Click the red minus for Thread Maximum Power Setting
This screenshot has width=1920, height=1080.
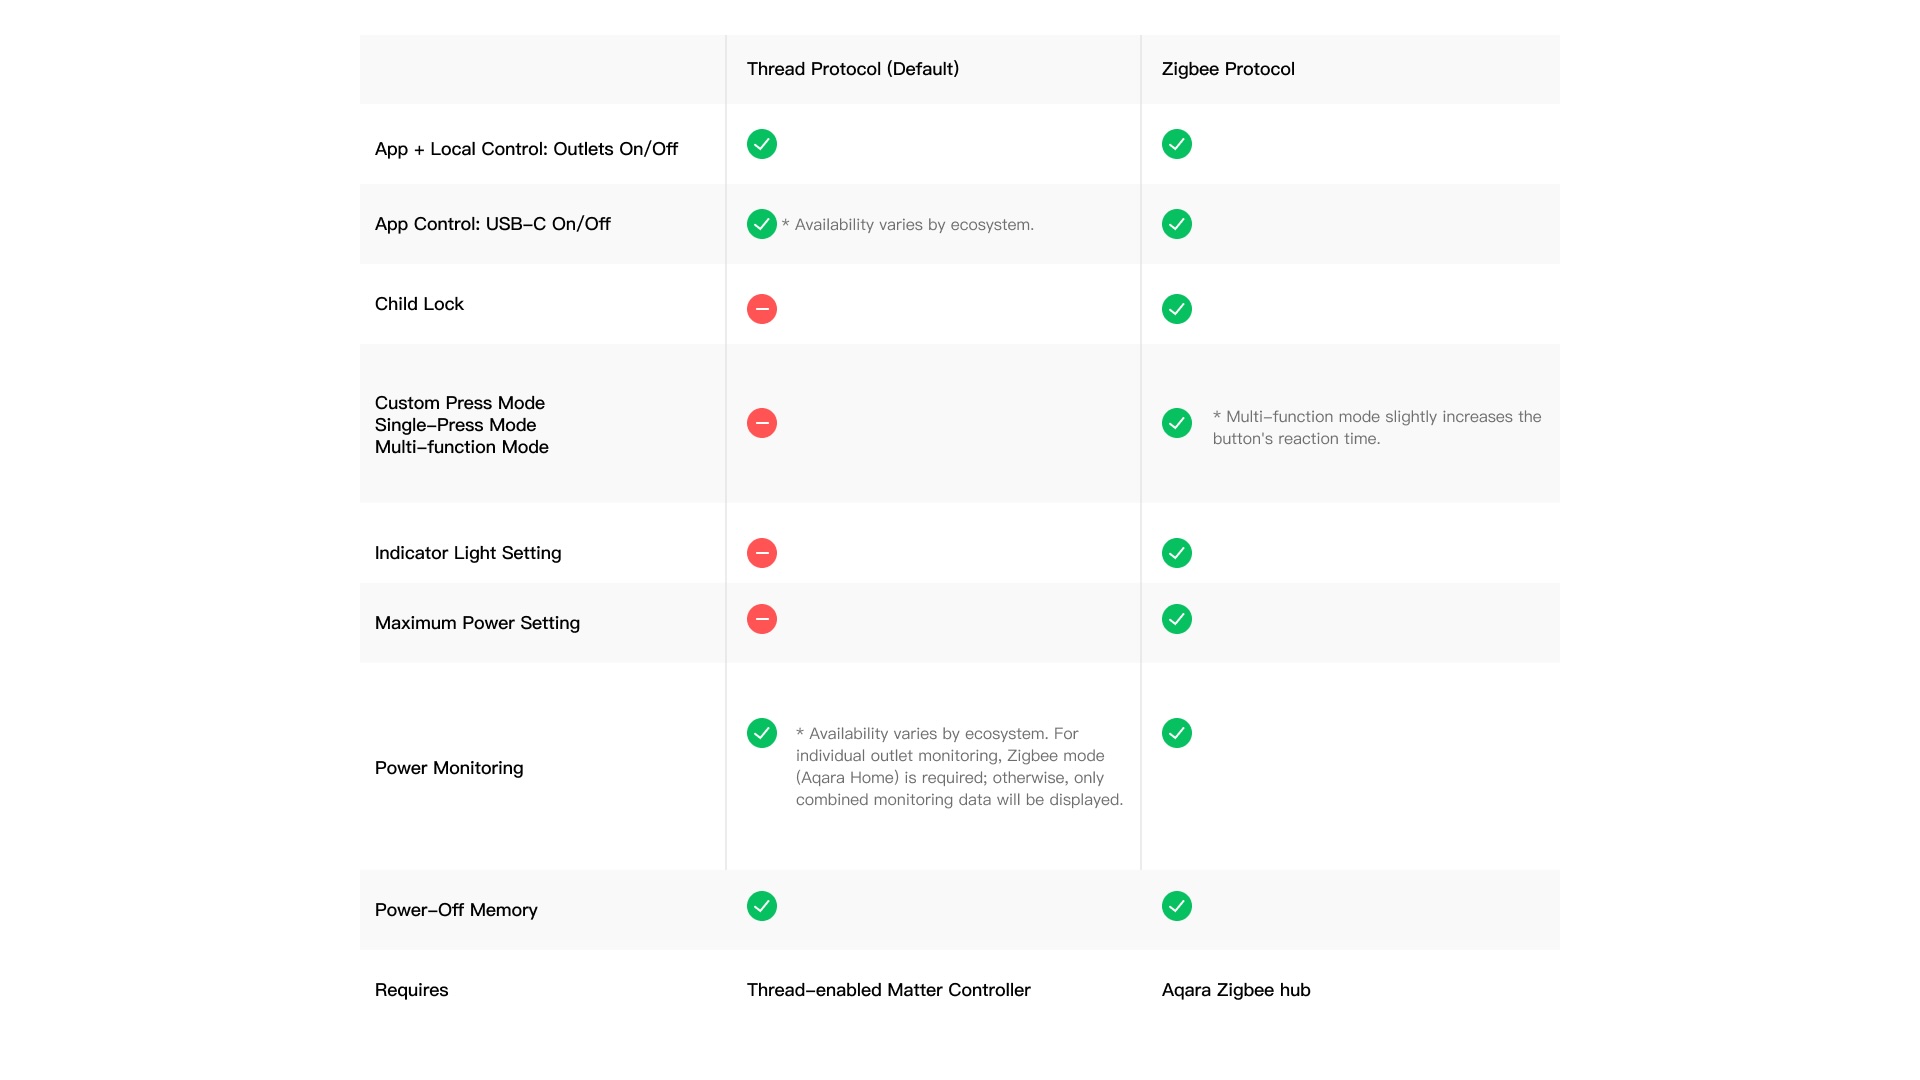click(x=761, y=619)
